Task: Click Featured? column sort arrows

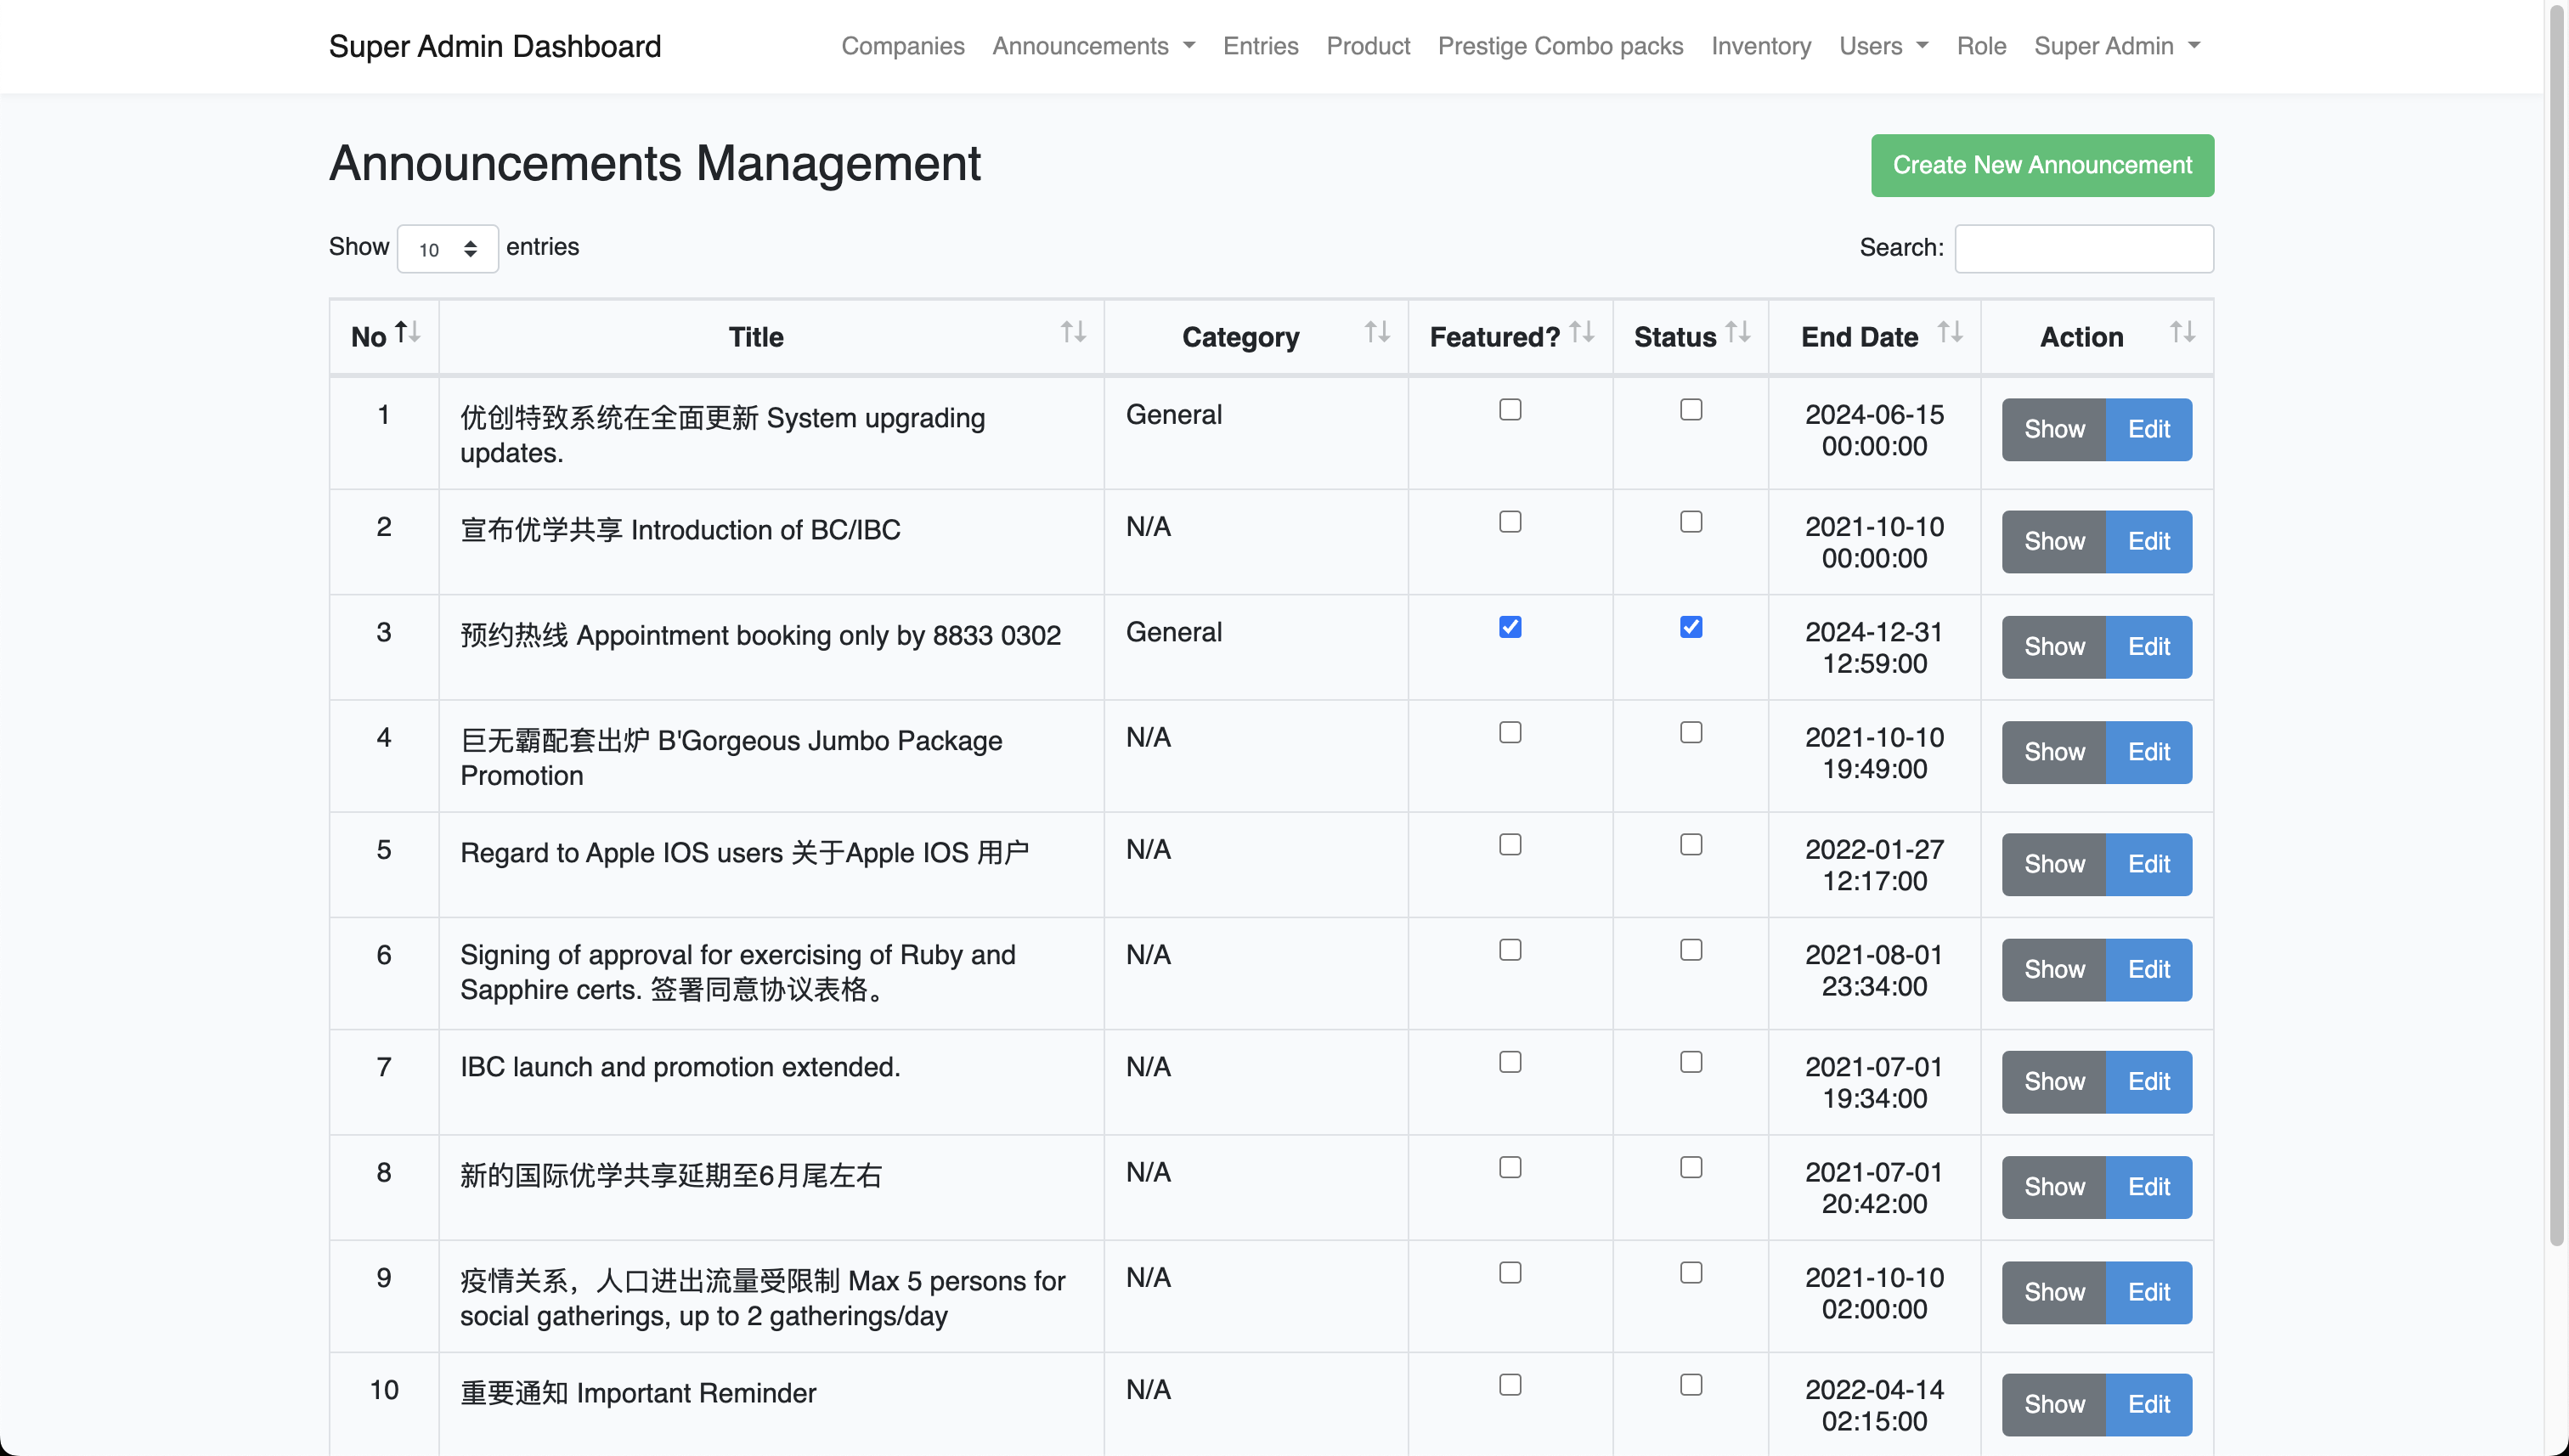Action: (x=1581, y=332)
